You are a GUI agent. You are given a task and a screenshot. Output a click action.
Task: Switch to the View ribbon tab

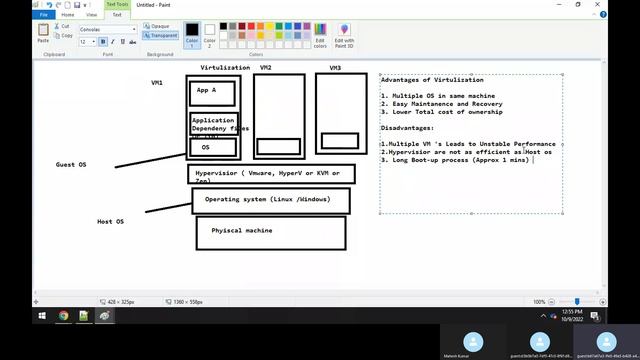[91, 15]
